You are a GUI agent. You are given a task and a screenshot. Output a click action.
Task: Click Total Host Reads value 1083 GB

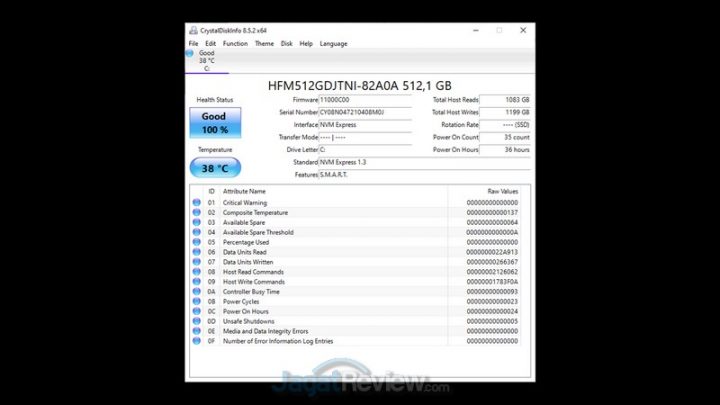click(x=505, y=100)
